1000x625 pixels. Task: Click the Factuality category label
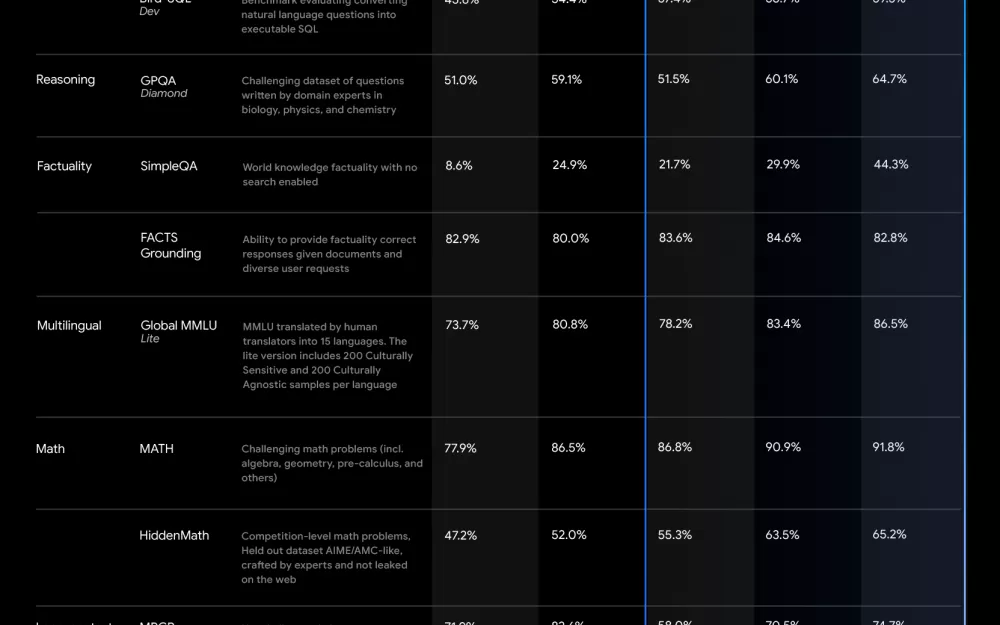pos(64,166)
